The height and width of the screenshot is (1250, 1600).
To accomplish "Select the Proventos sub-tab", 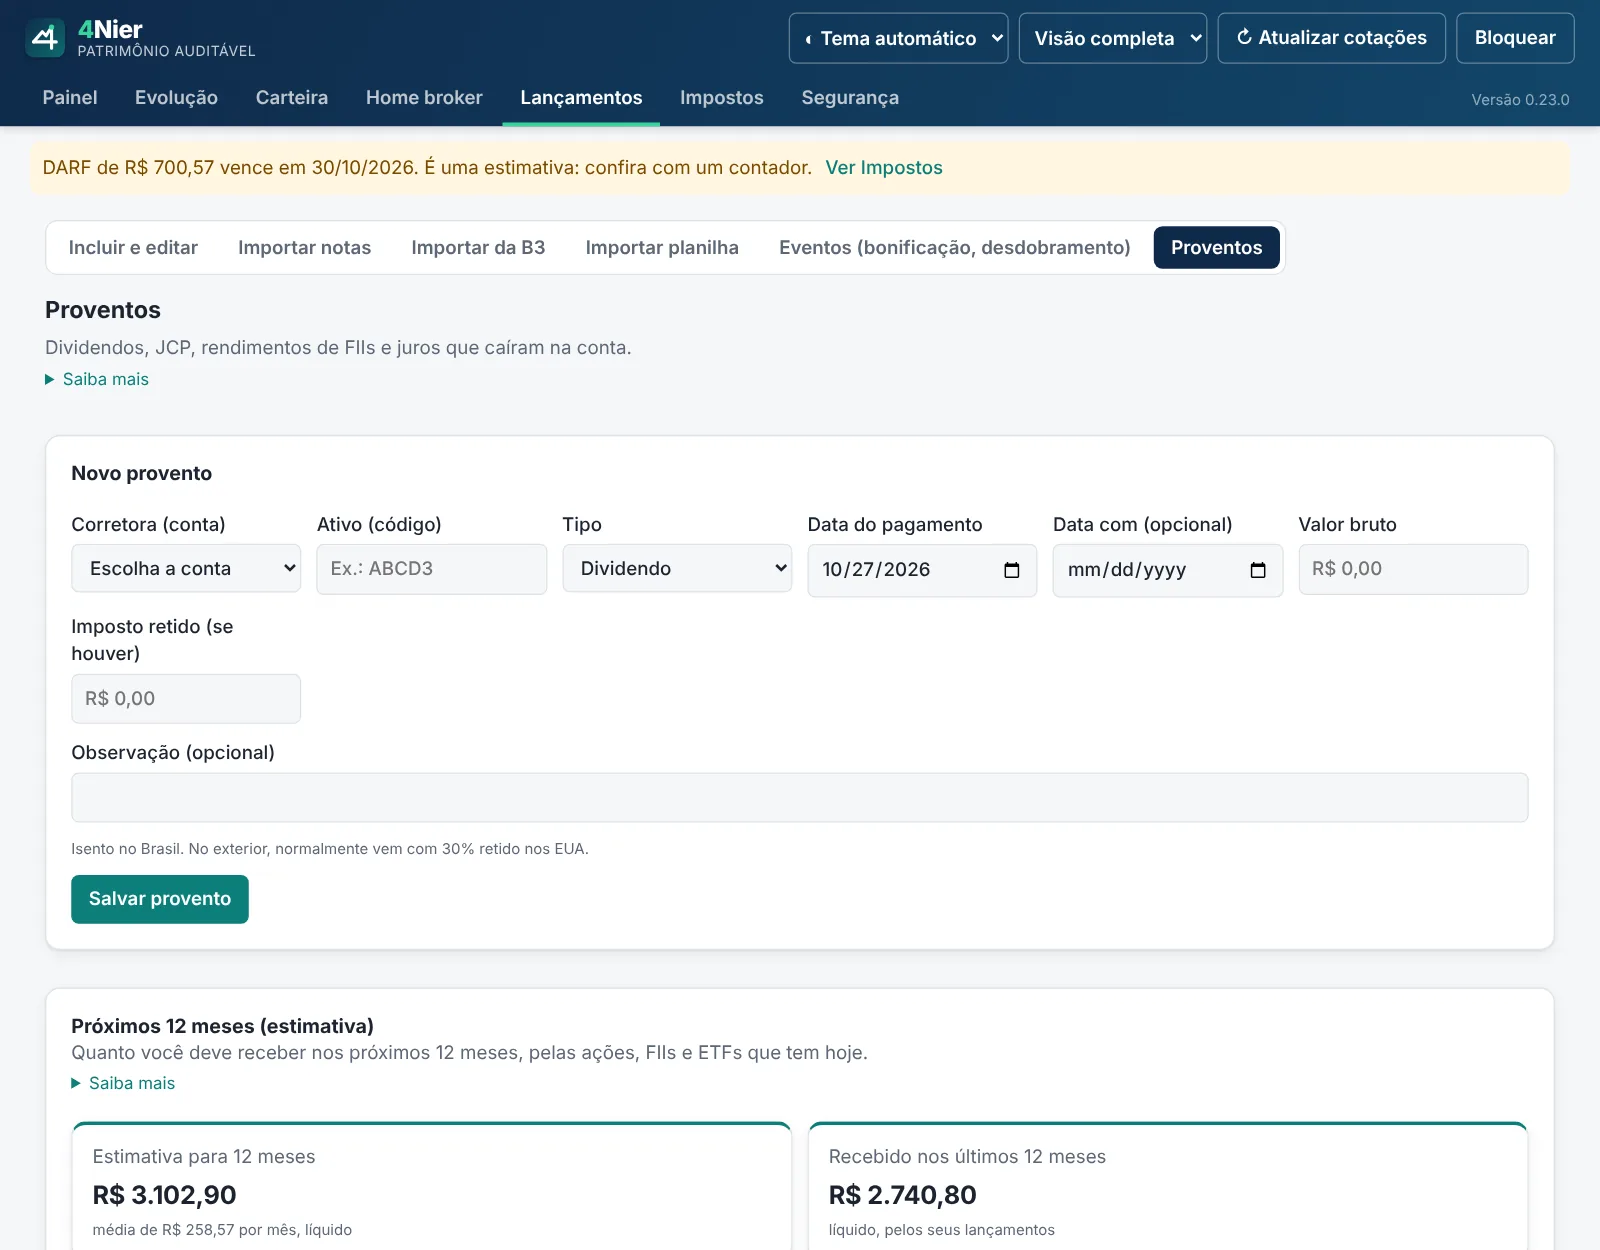I will click(x=1217, y=247).
